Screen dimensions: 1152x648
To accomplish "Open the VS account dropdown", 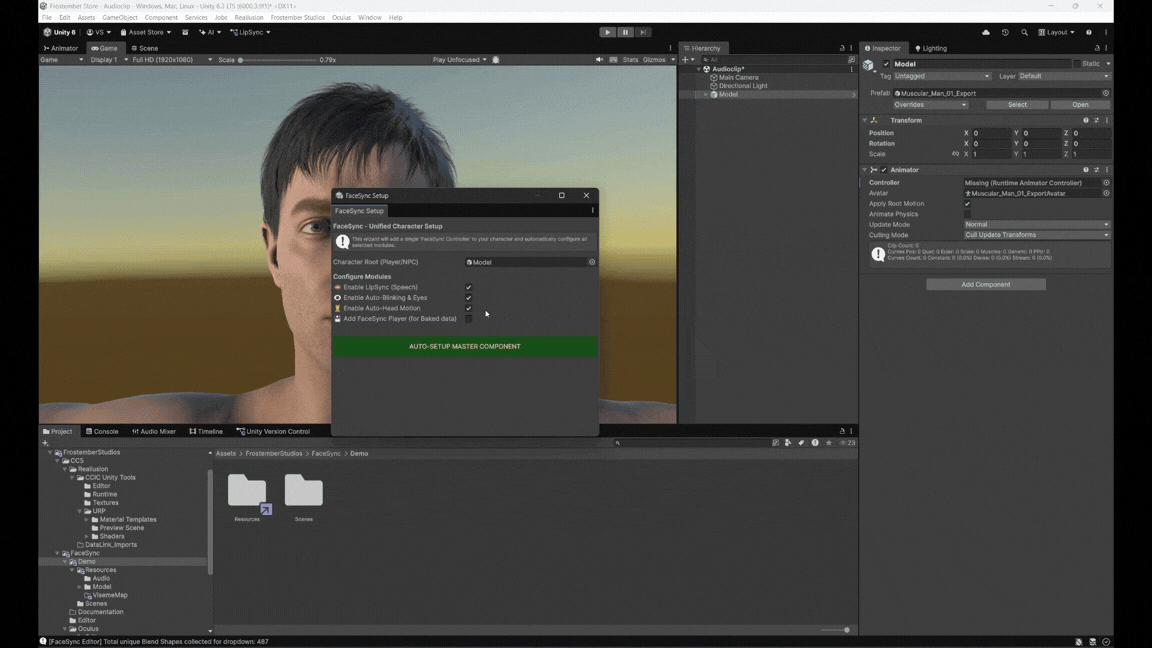I will click(98, 32).
